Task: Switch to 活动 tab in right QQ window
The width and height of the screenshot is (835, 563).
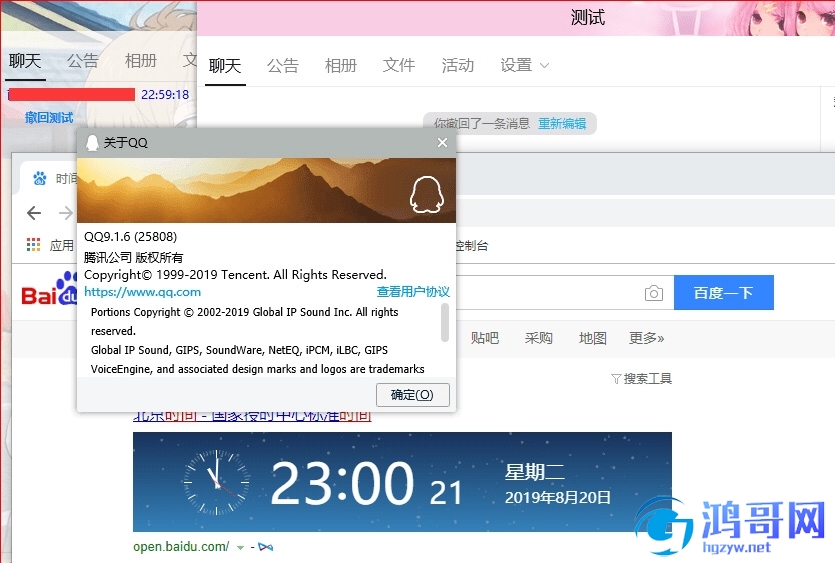Action: click(x=457, y=66)
